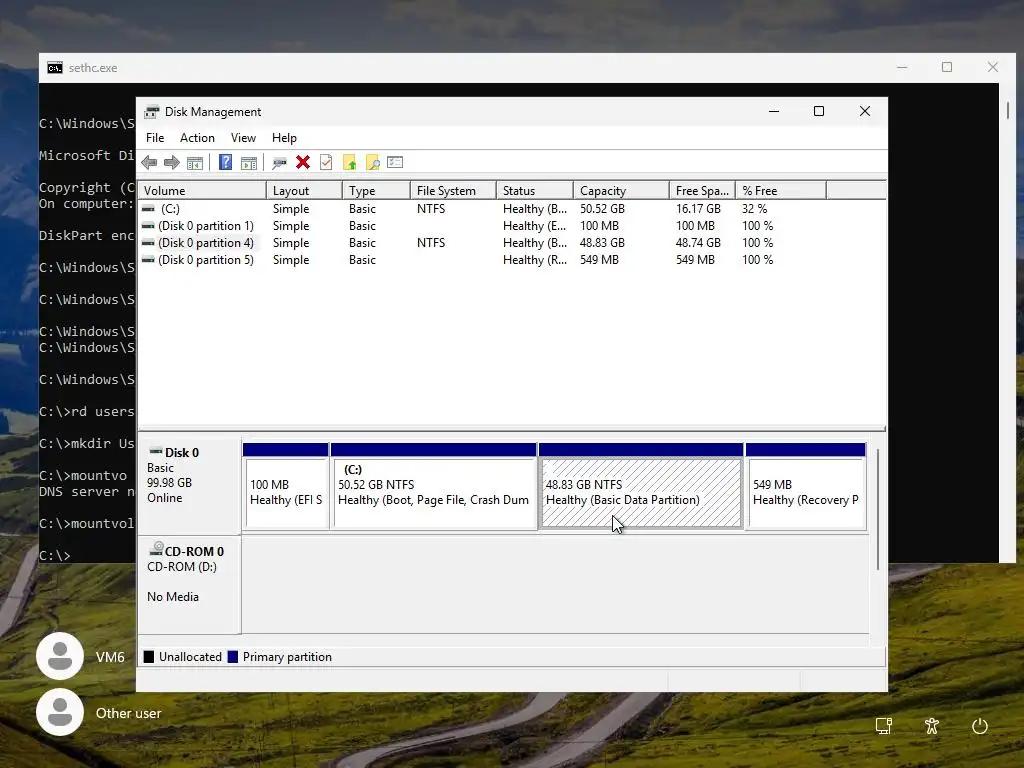The height and width of the screenshot is (768, 1024).
Task: Select the 549 MB Recovery partition block
Action: [x=806, y=487]
